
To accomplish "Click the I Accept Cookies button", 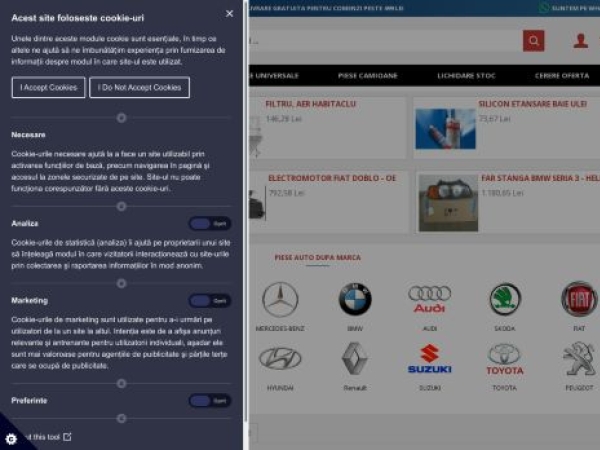I will [49, 88].
